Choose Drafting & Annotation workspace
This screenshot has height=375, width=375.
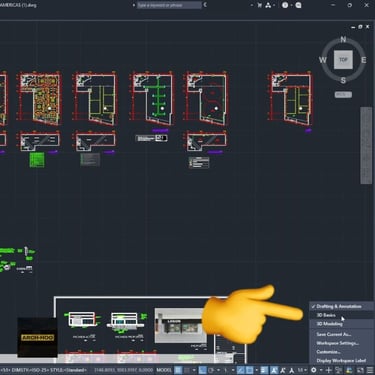tap(339, 306)
